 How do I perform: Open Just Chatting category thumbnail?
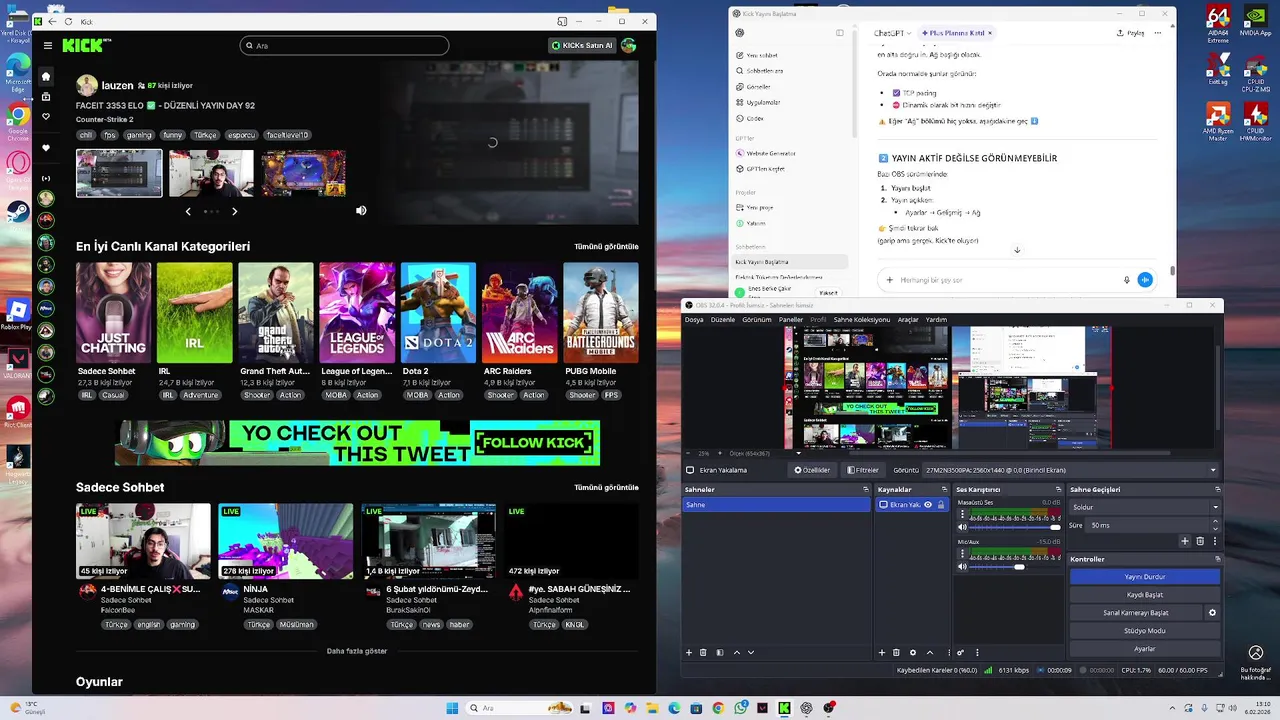coord(113,313)
